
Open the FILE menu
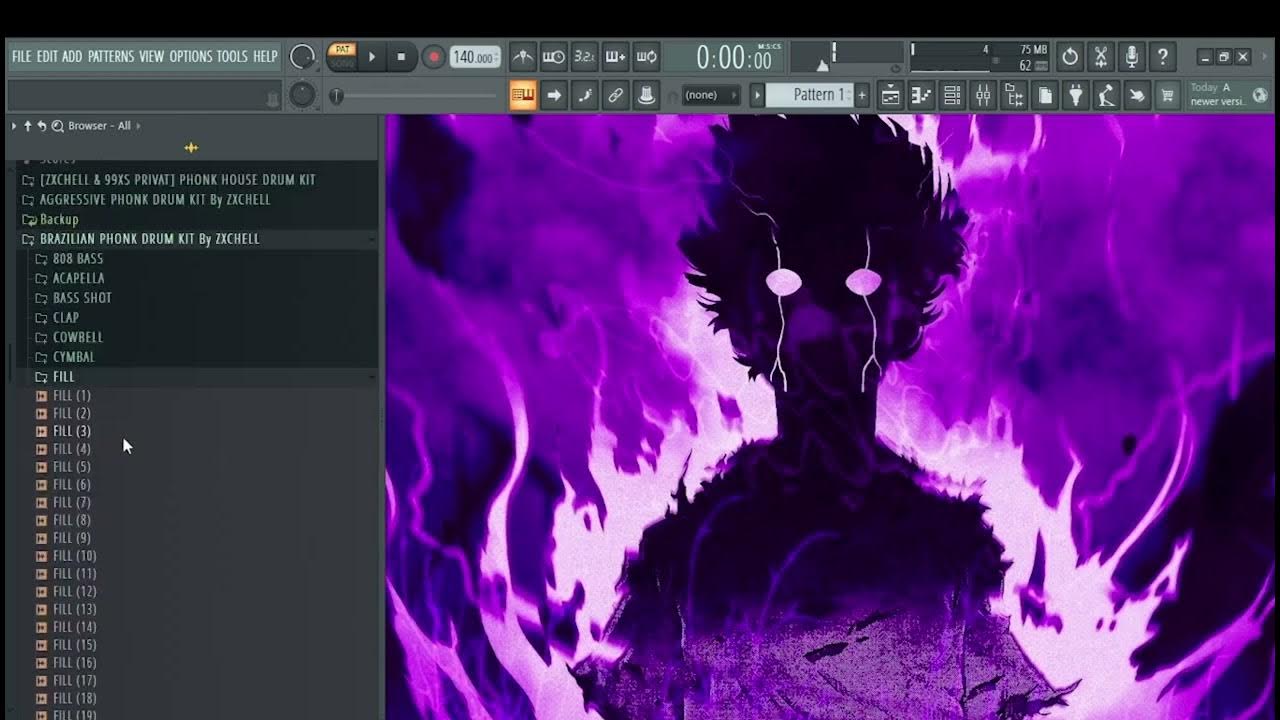(x=21, y=56)
